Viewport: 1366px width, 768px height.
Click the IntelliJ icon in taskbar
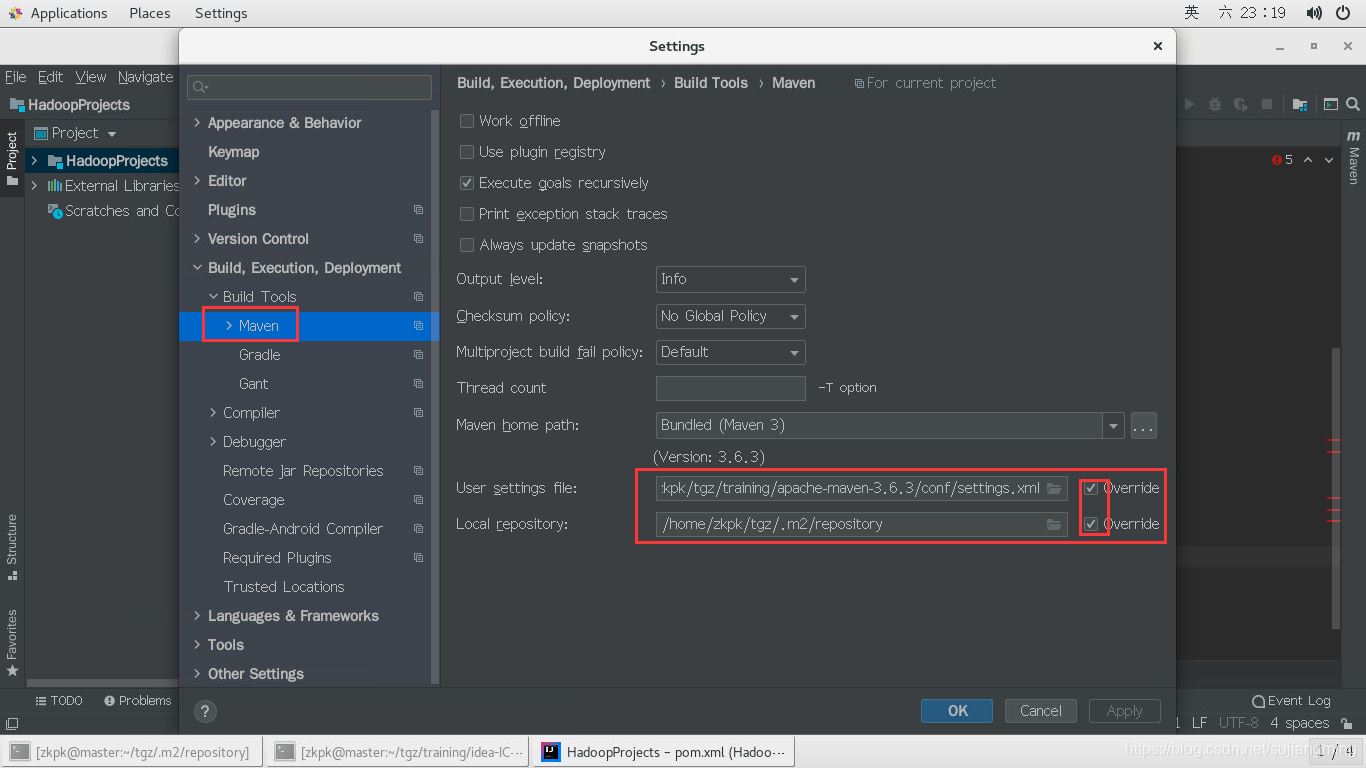point(550,752)
